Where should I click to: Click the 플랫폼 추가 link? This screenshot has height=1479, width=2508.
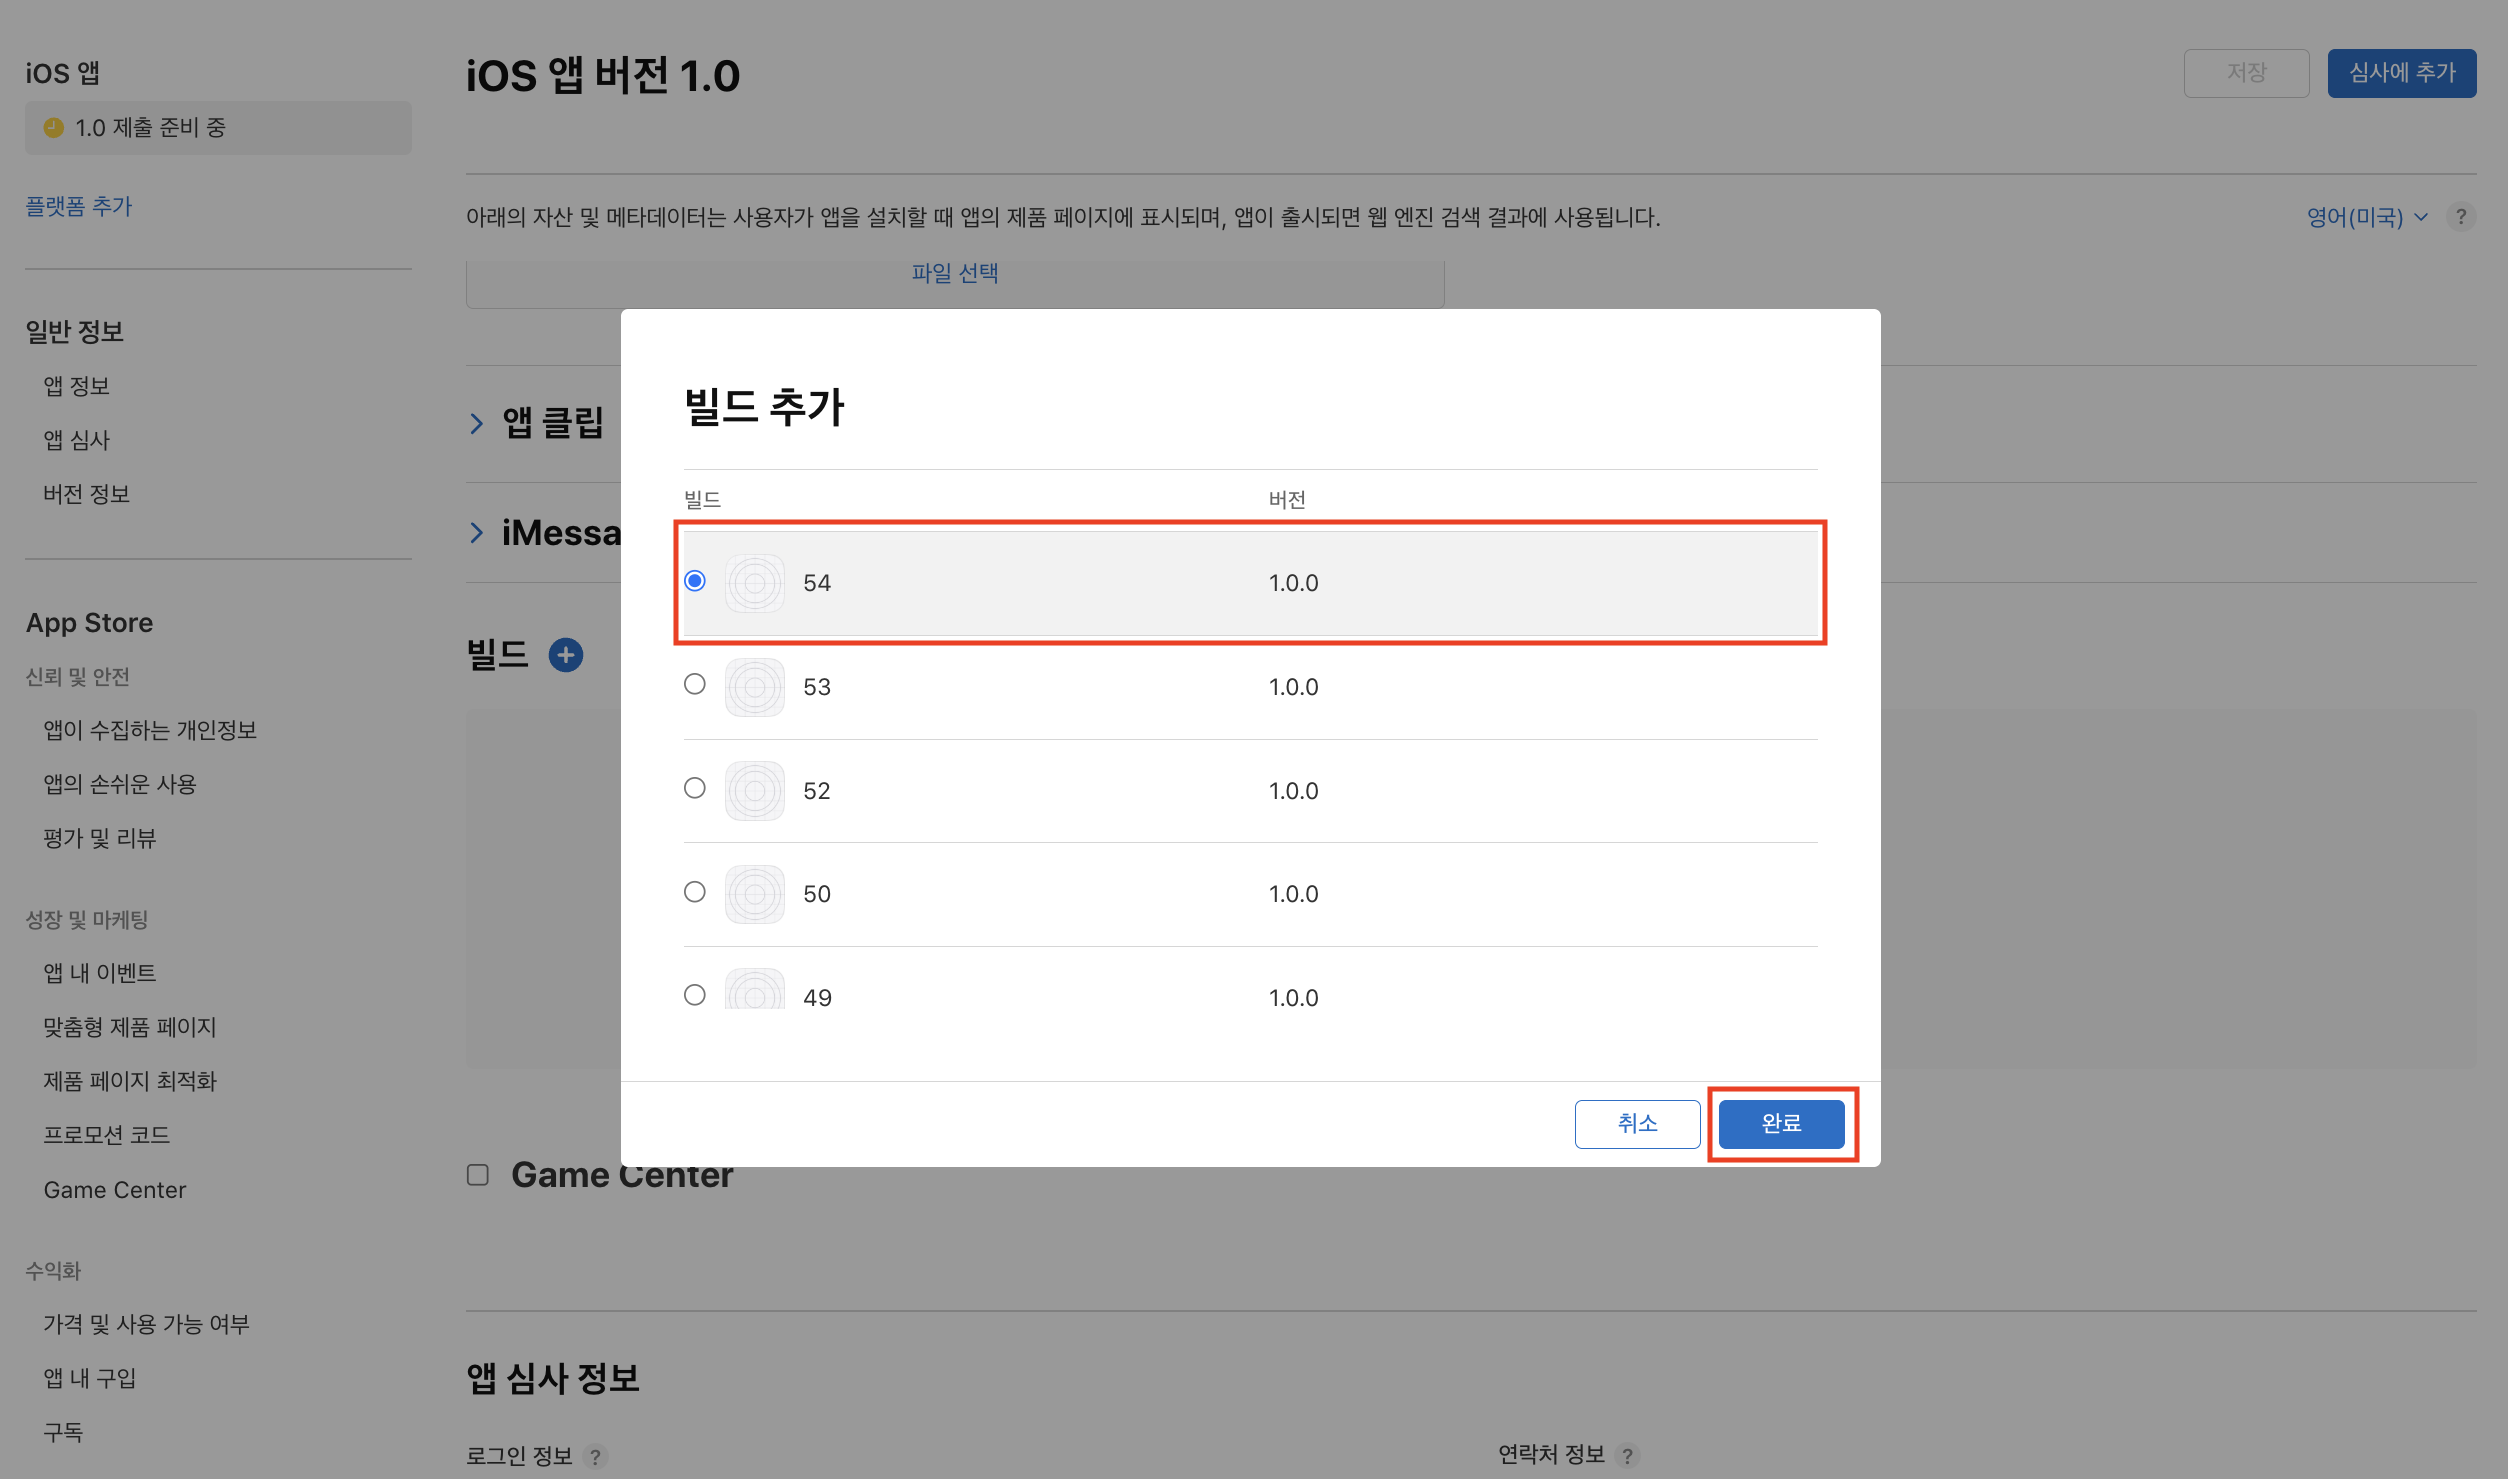tap(79, 206)
